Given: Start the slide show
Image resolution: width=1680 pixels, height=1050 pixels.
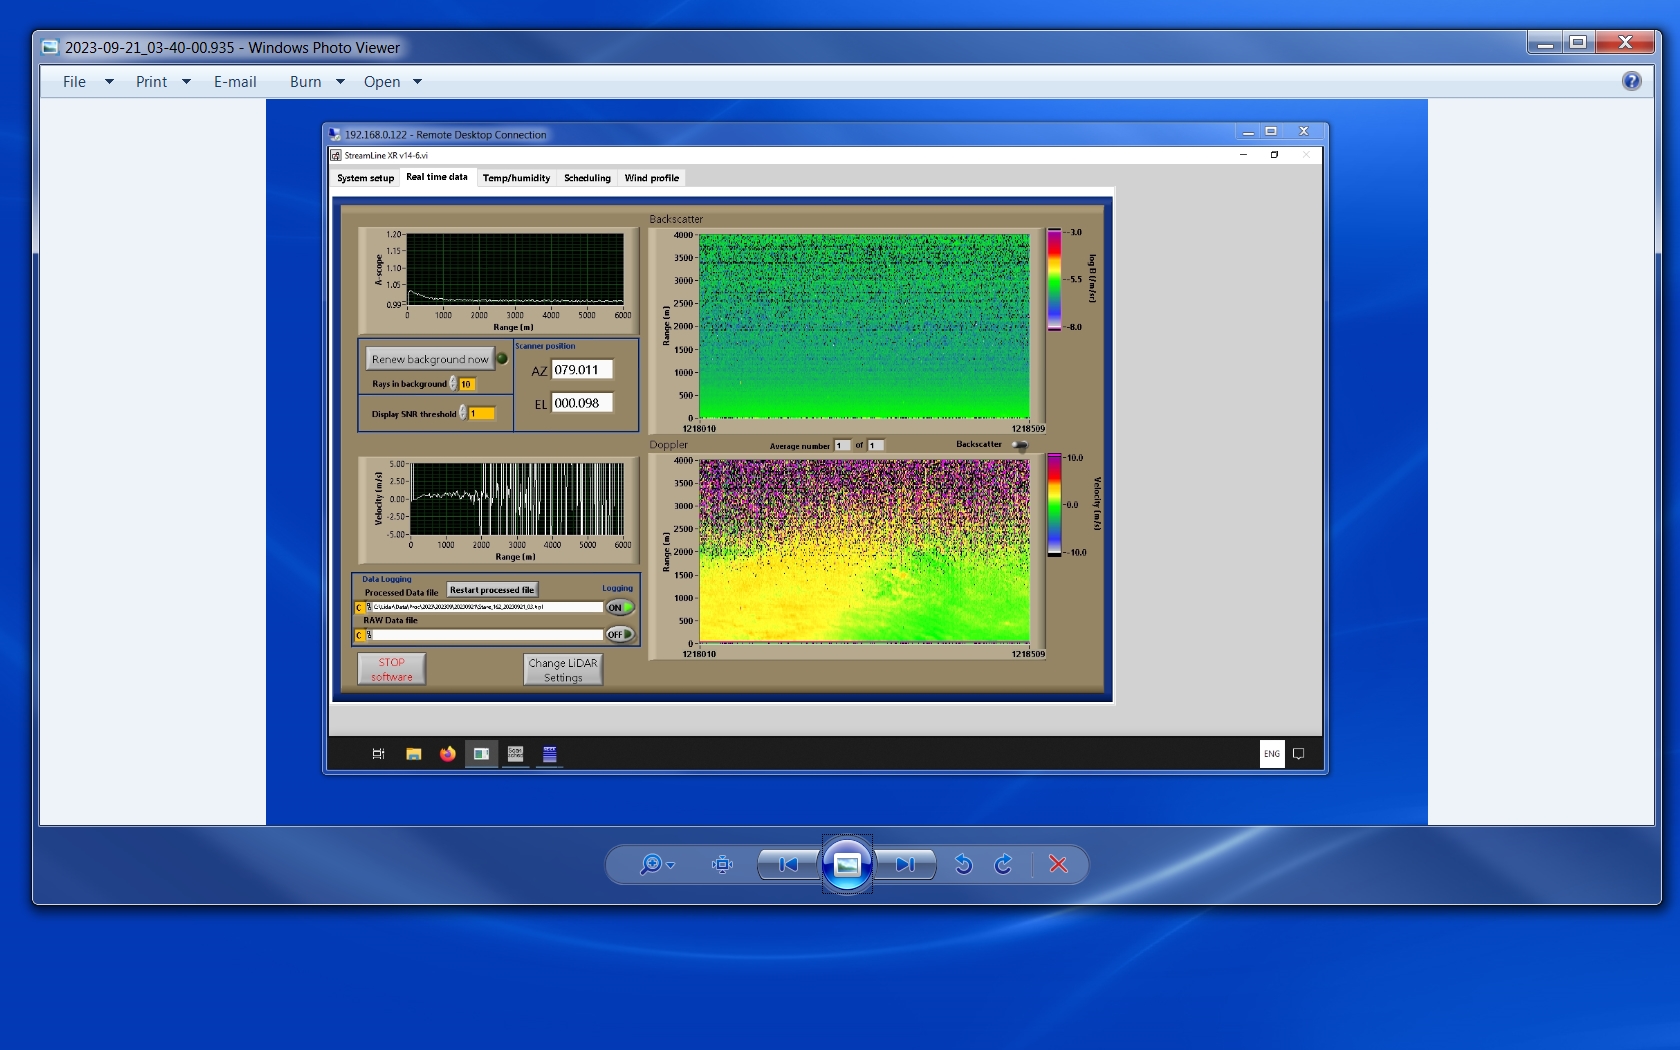Looking at the screenshot, I should [847, 865].
